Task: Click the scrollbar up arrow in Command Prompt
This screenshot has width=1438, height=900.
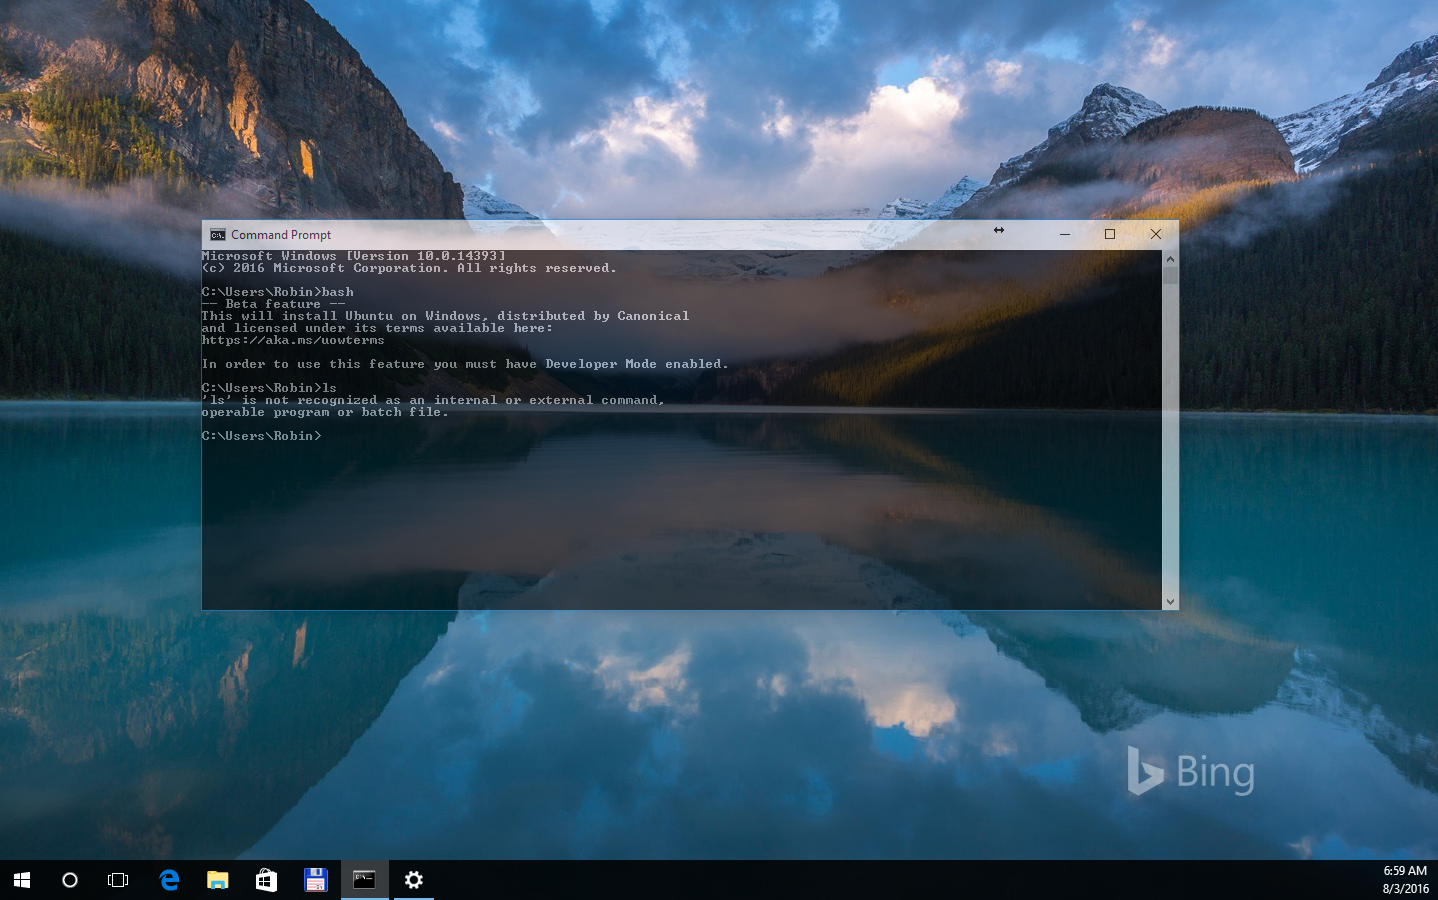Action: 1170,259
